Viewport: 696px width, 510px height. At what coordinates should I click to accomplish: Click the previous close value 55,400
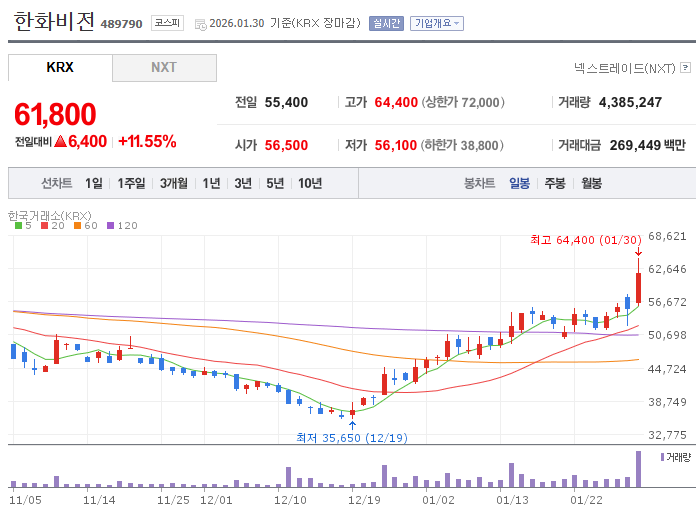pos(286,103)
